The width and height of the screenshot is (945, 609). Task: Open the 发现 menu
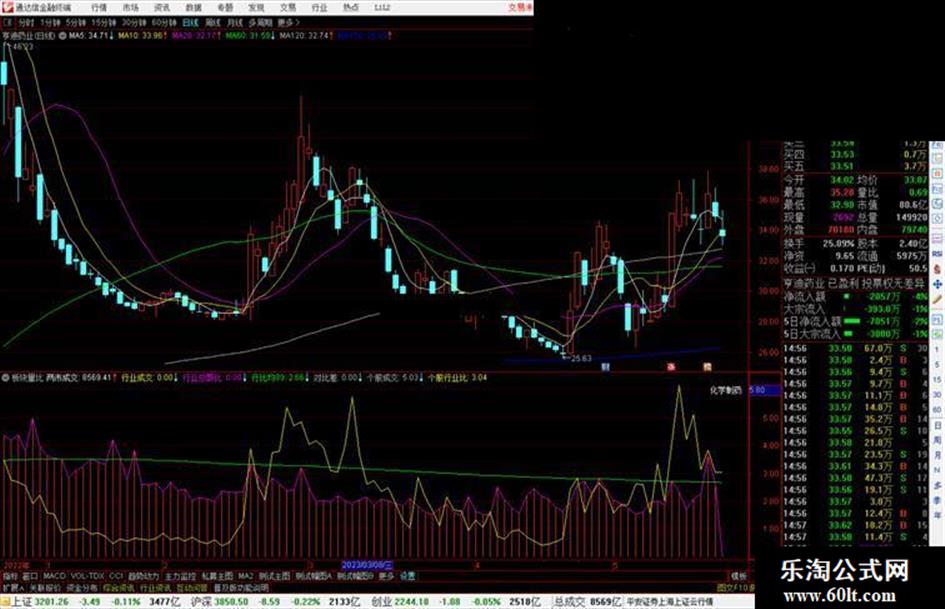(257, 7)
